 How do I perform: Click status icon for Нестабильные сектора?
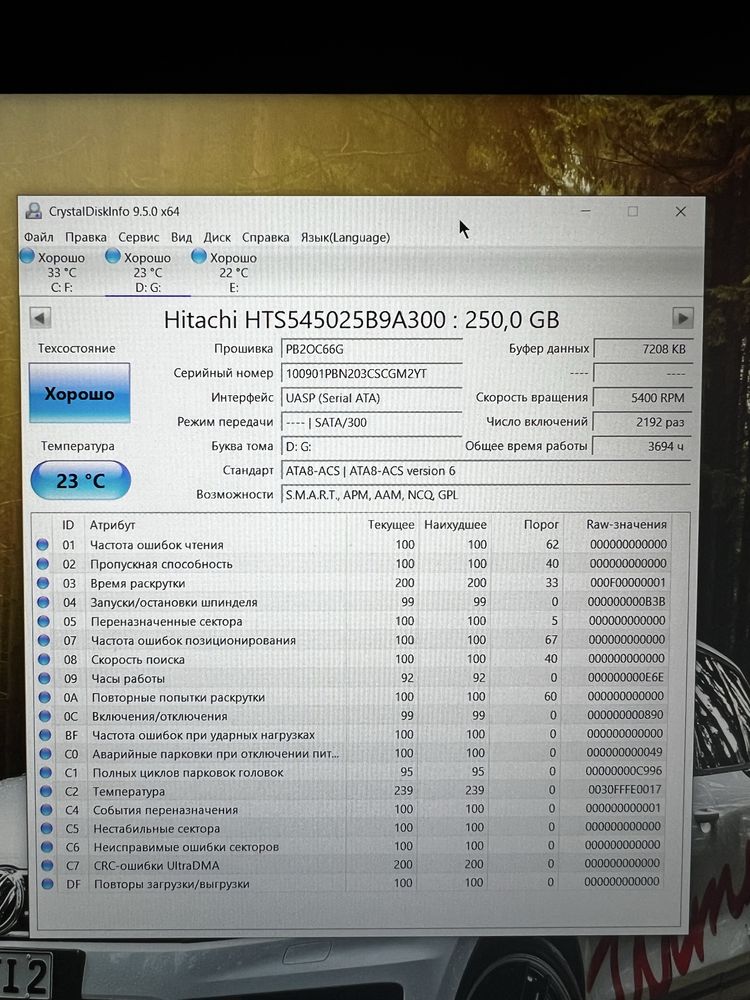(x=46, y=828)
